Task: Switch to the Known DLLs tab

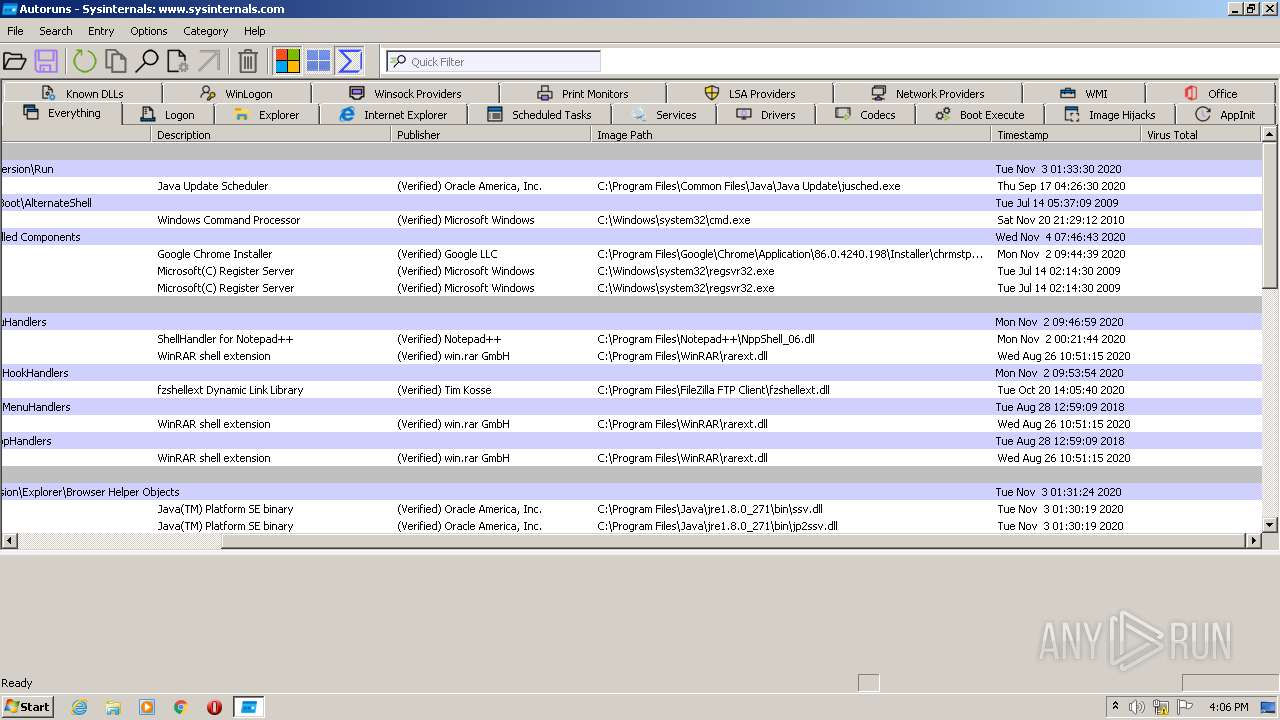Action: (83, 93)
